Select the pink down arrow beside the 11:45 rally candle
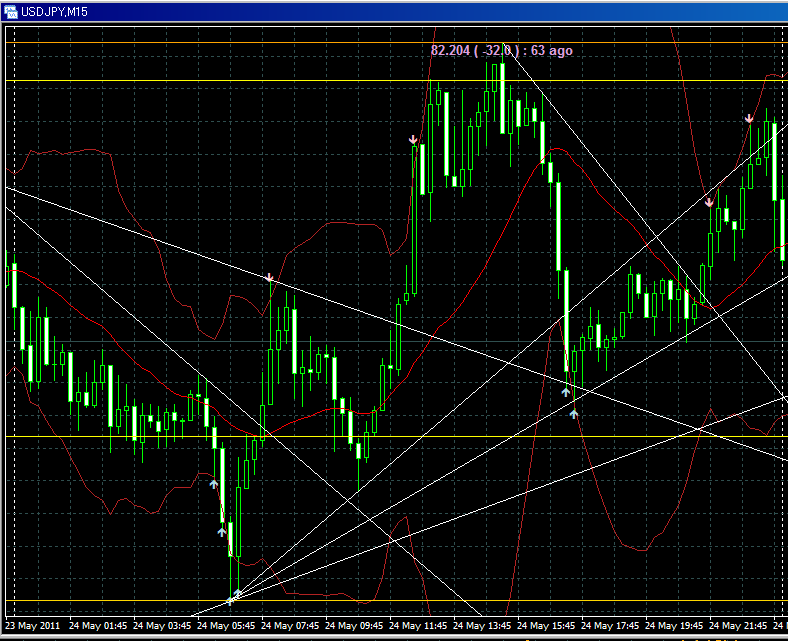 413,140
